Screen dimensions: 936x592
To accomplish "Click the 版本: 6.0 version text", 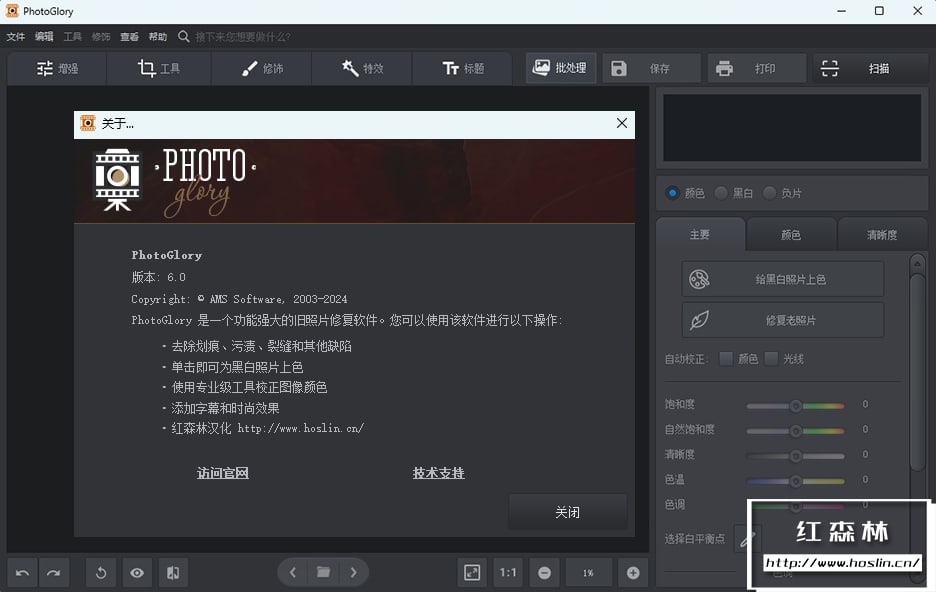I will (x=159, y=277).
